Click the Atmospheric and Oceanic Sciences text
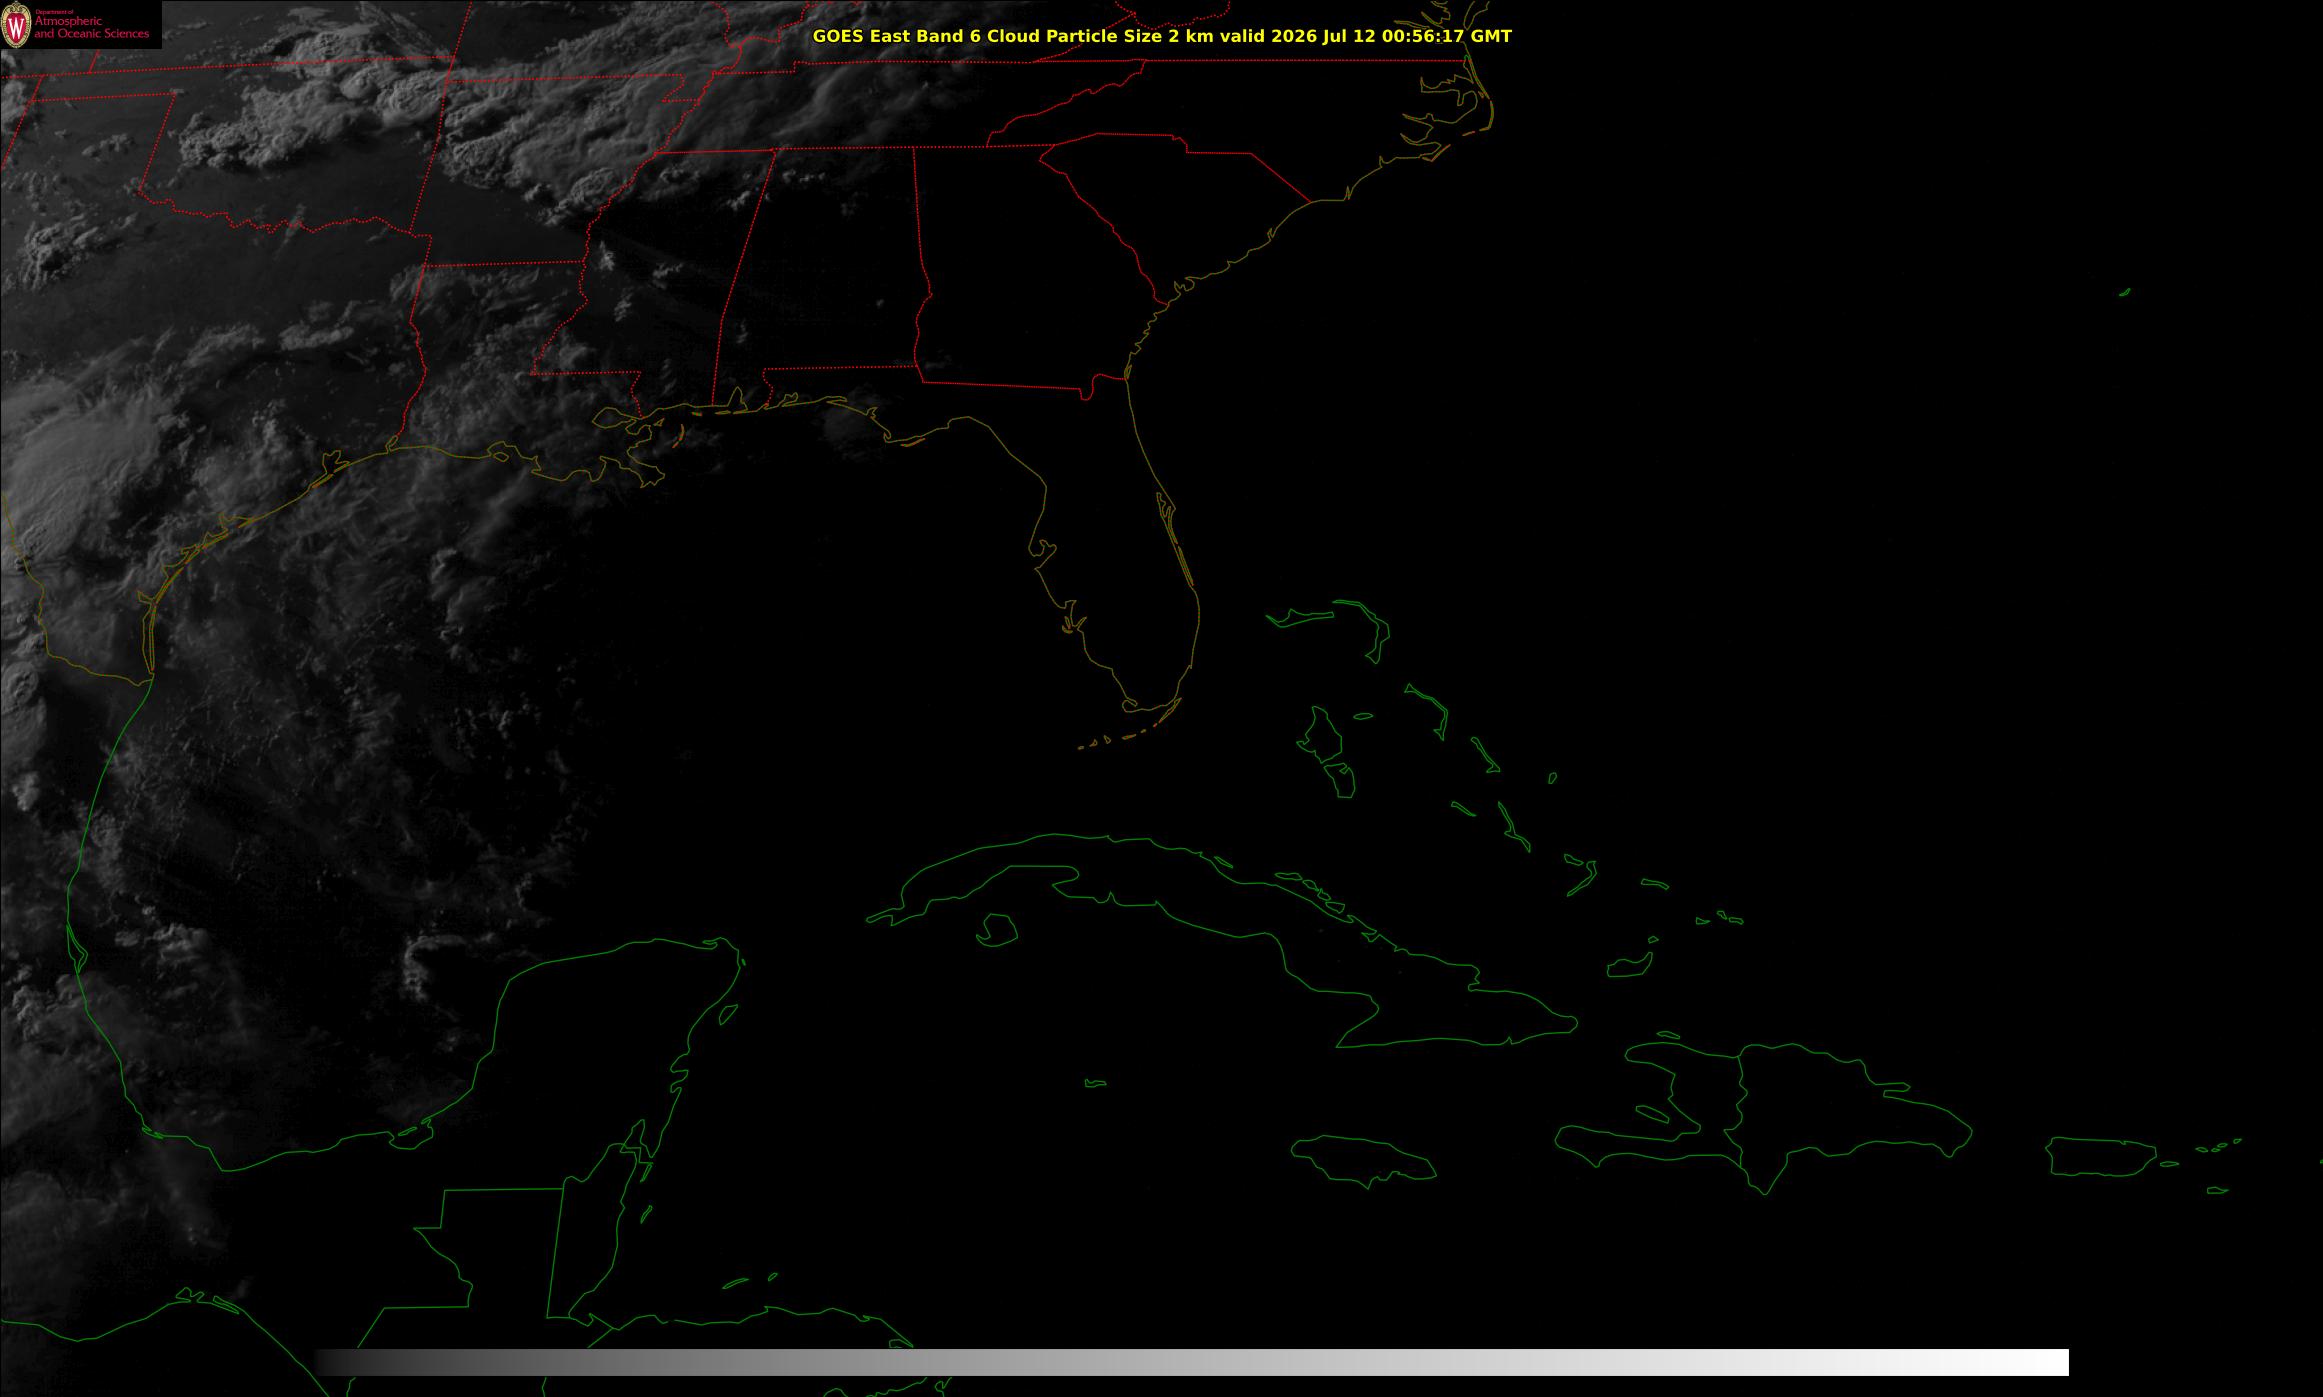The image size is (2323, 1397). (92, 28)
